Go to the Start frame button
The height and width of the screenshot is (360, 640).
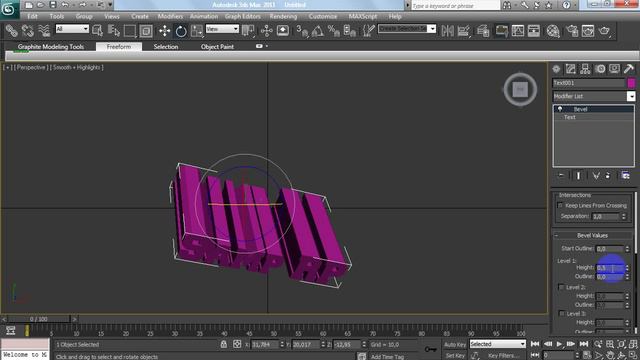[x=535, y=344]
